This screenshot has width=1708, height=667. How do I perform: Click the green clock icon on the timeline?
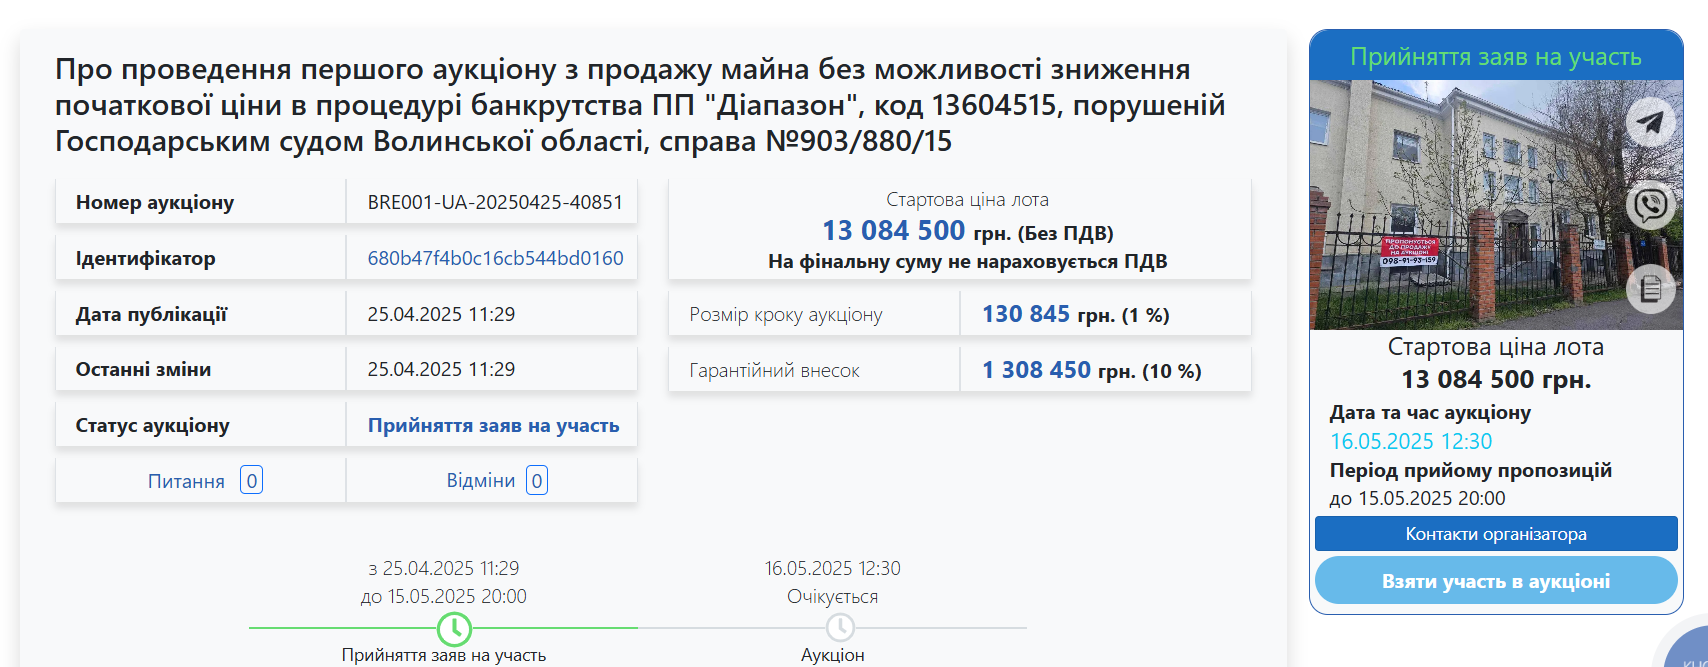tap(454, 628)
